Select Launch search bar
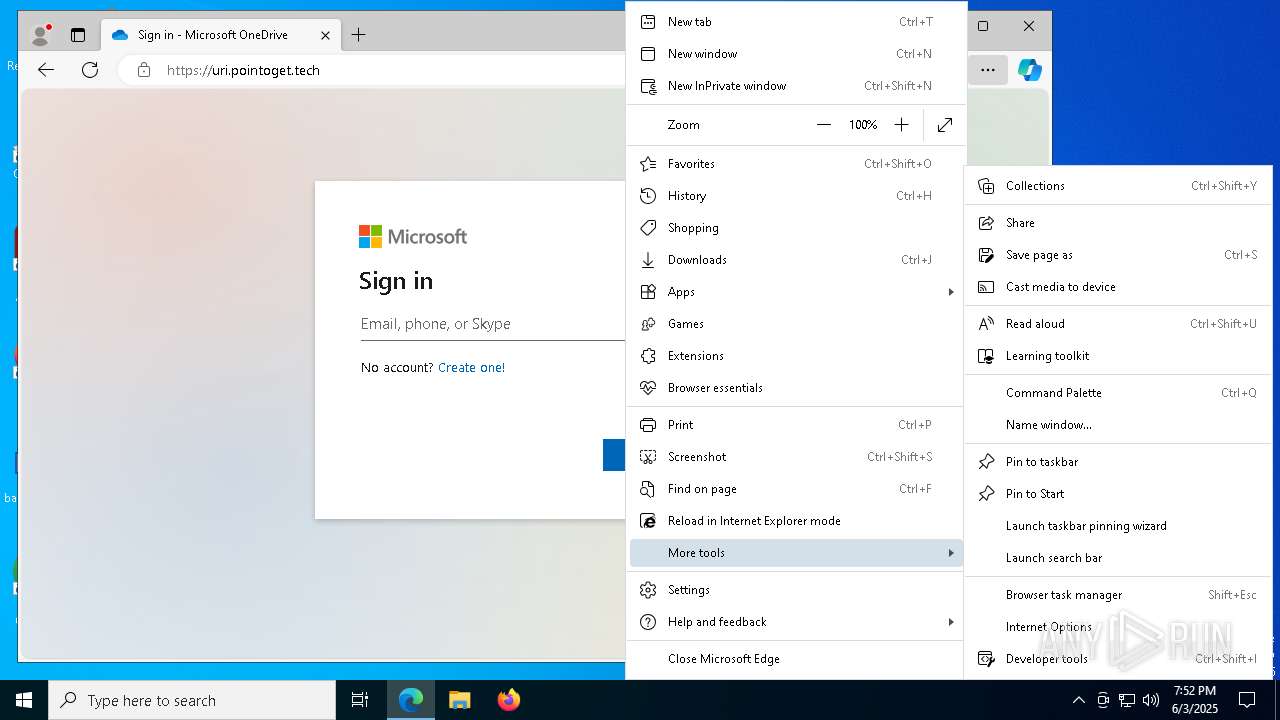 [x=1118, y=557]
